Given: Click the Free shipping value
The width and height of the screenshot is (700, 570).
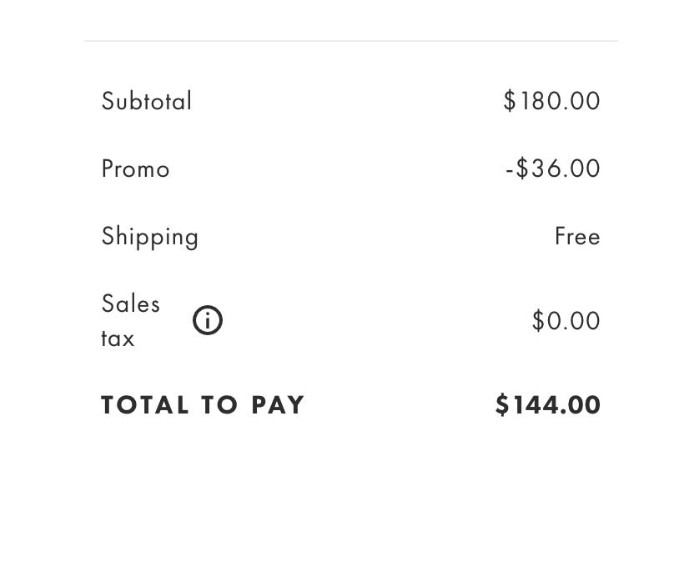Looking at the screenshot, I should (577, 237).
